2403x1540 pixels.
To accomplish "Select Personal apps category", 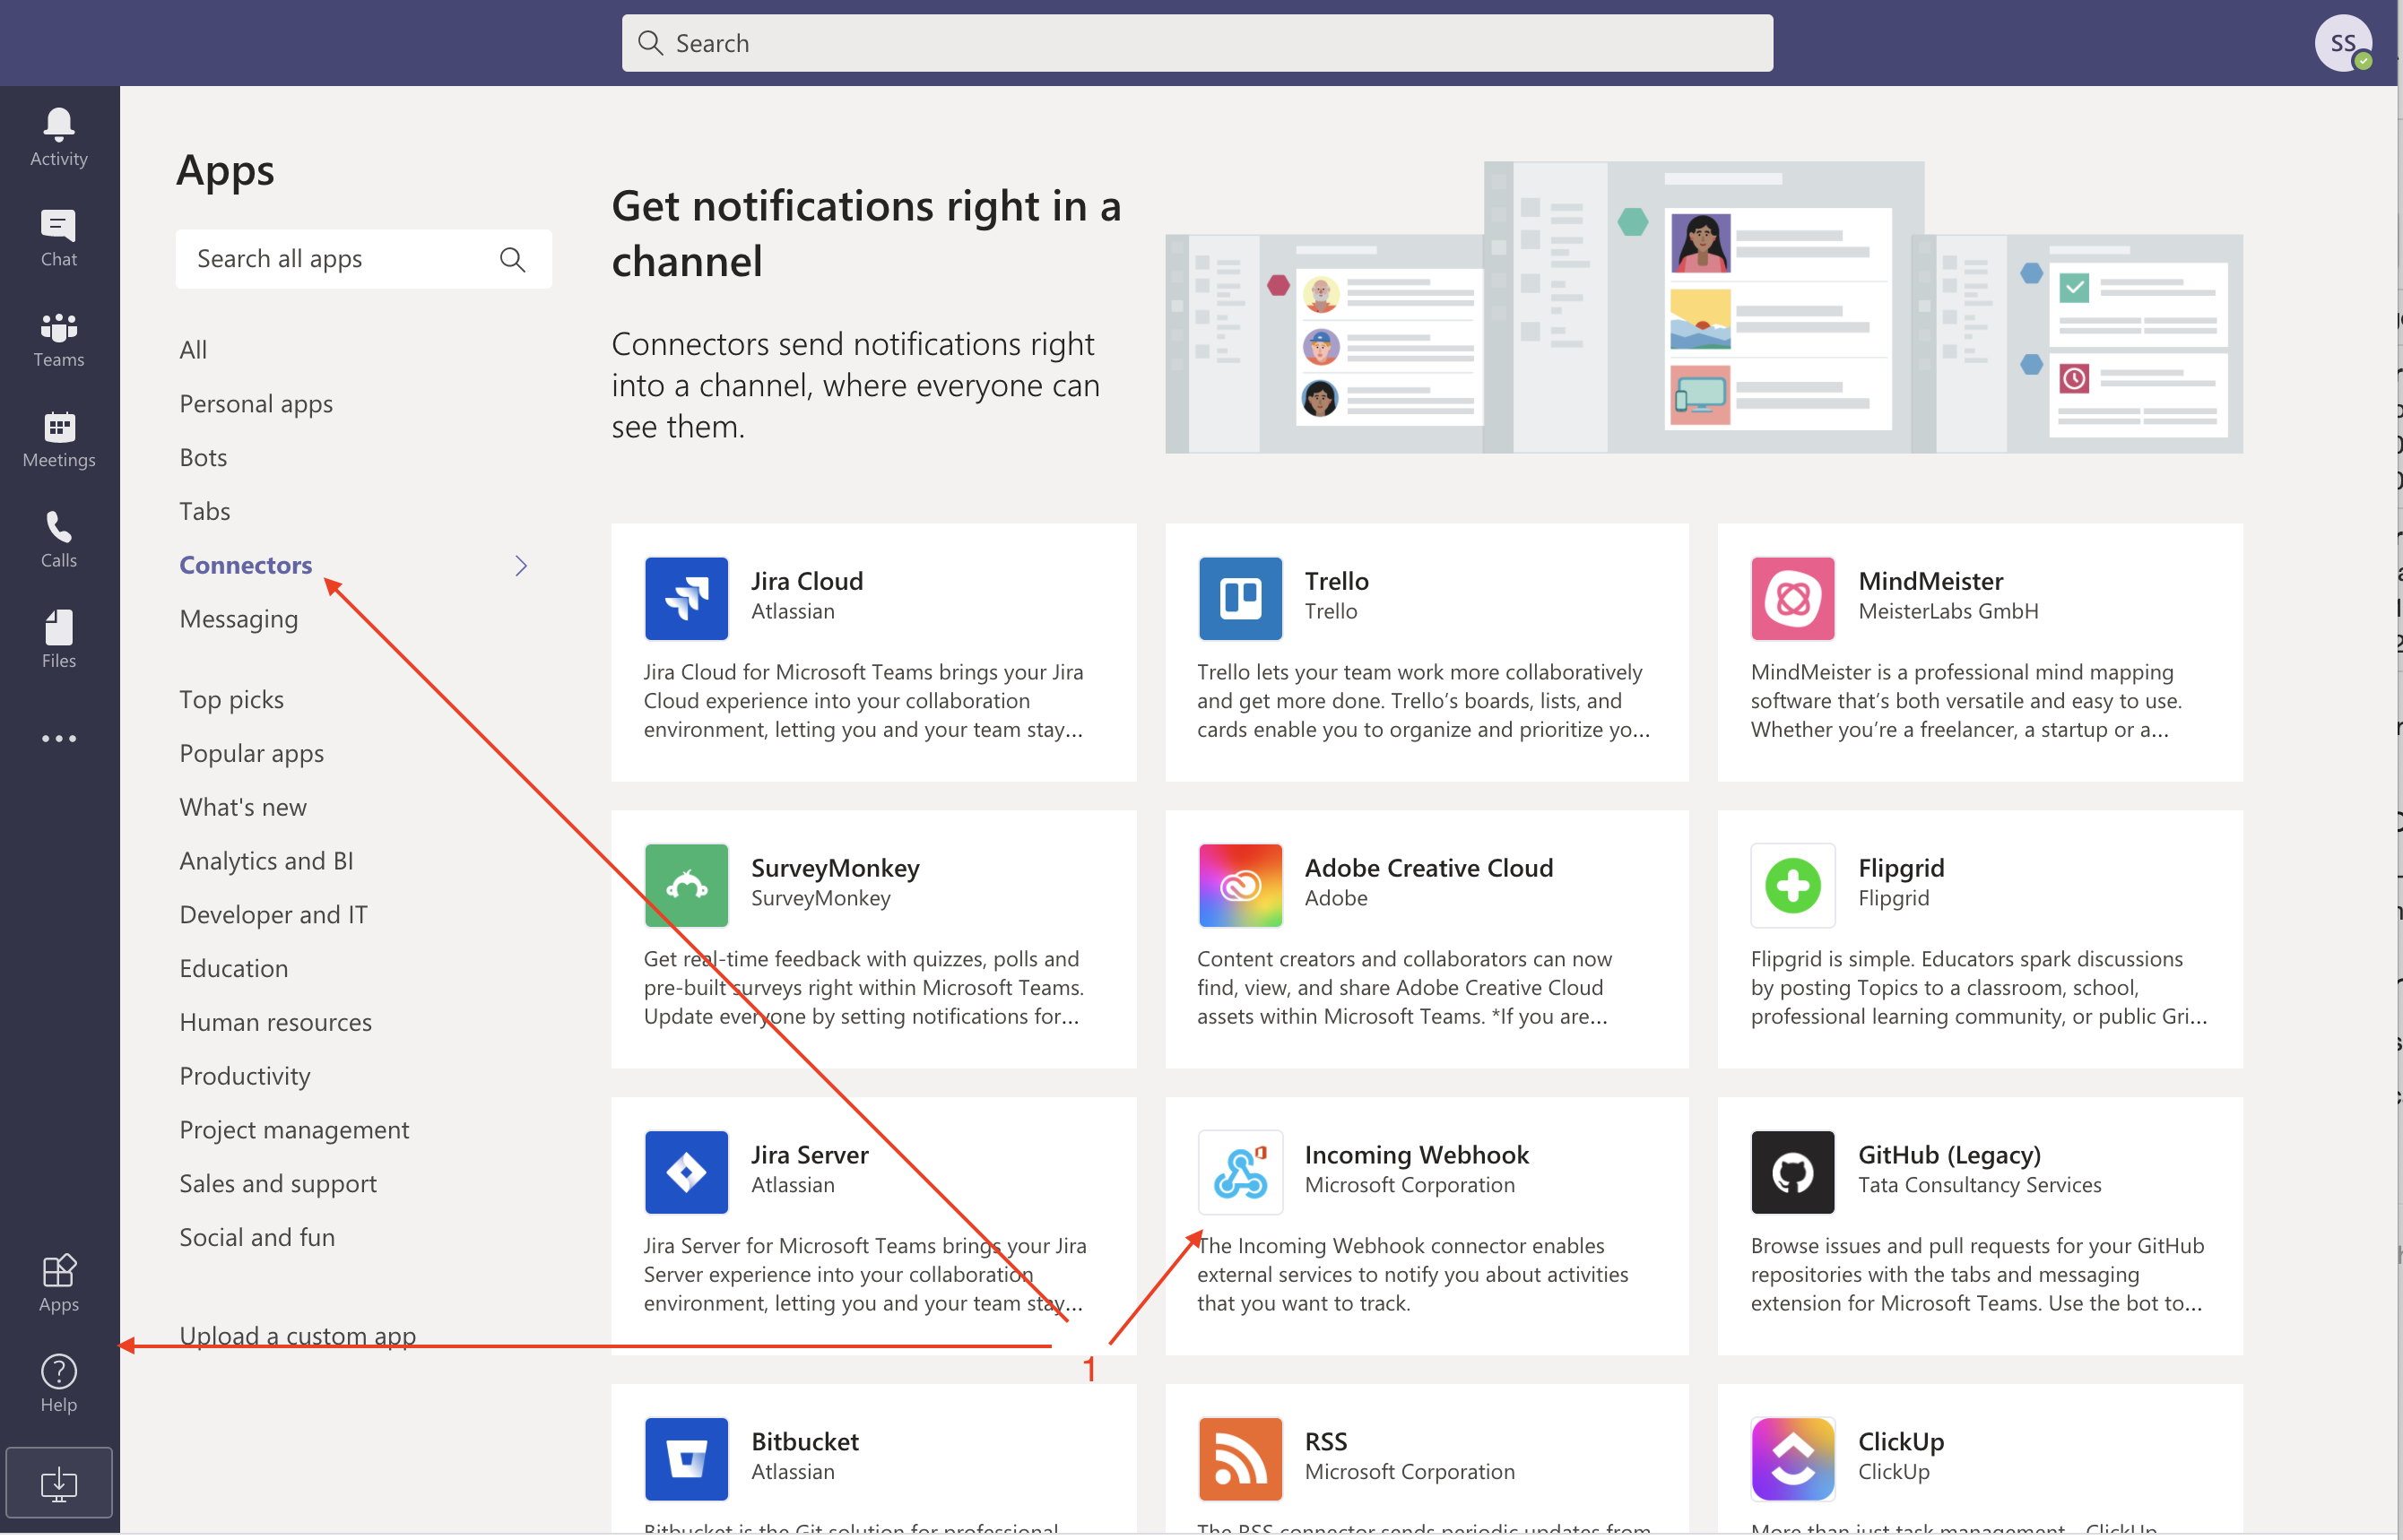I will 256,404.
